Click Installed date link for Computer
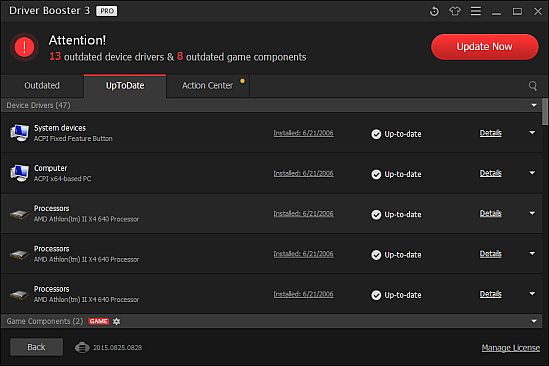Viewport: 549px width, 366px height. pos(304,173)
